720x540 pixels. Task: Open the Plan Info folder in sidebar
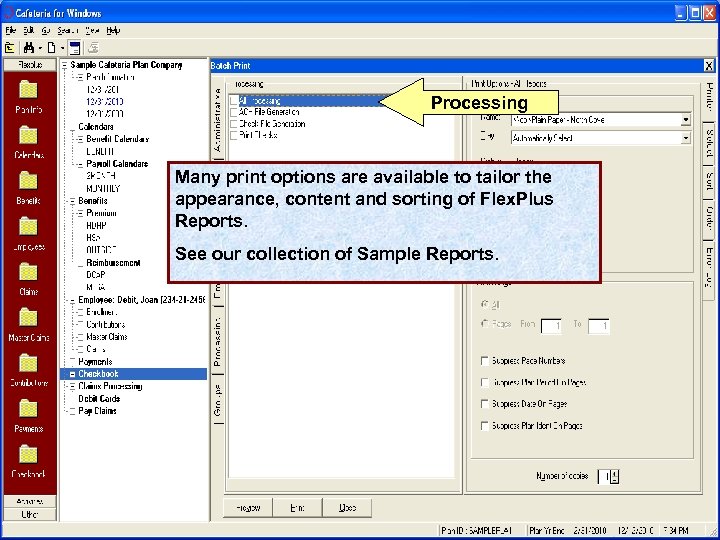click(28, 96)
